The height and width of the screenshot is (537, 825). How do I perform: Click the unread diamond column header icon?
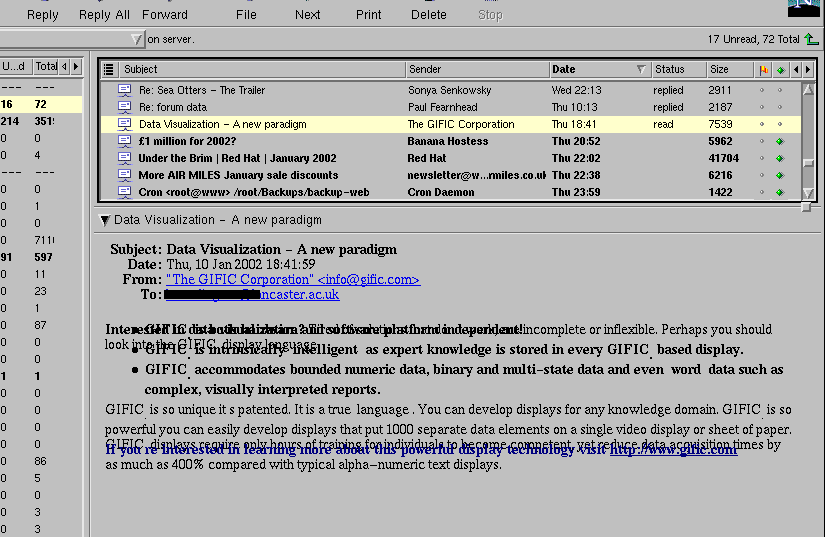(x=780, y=69)
